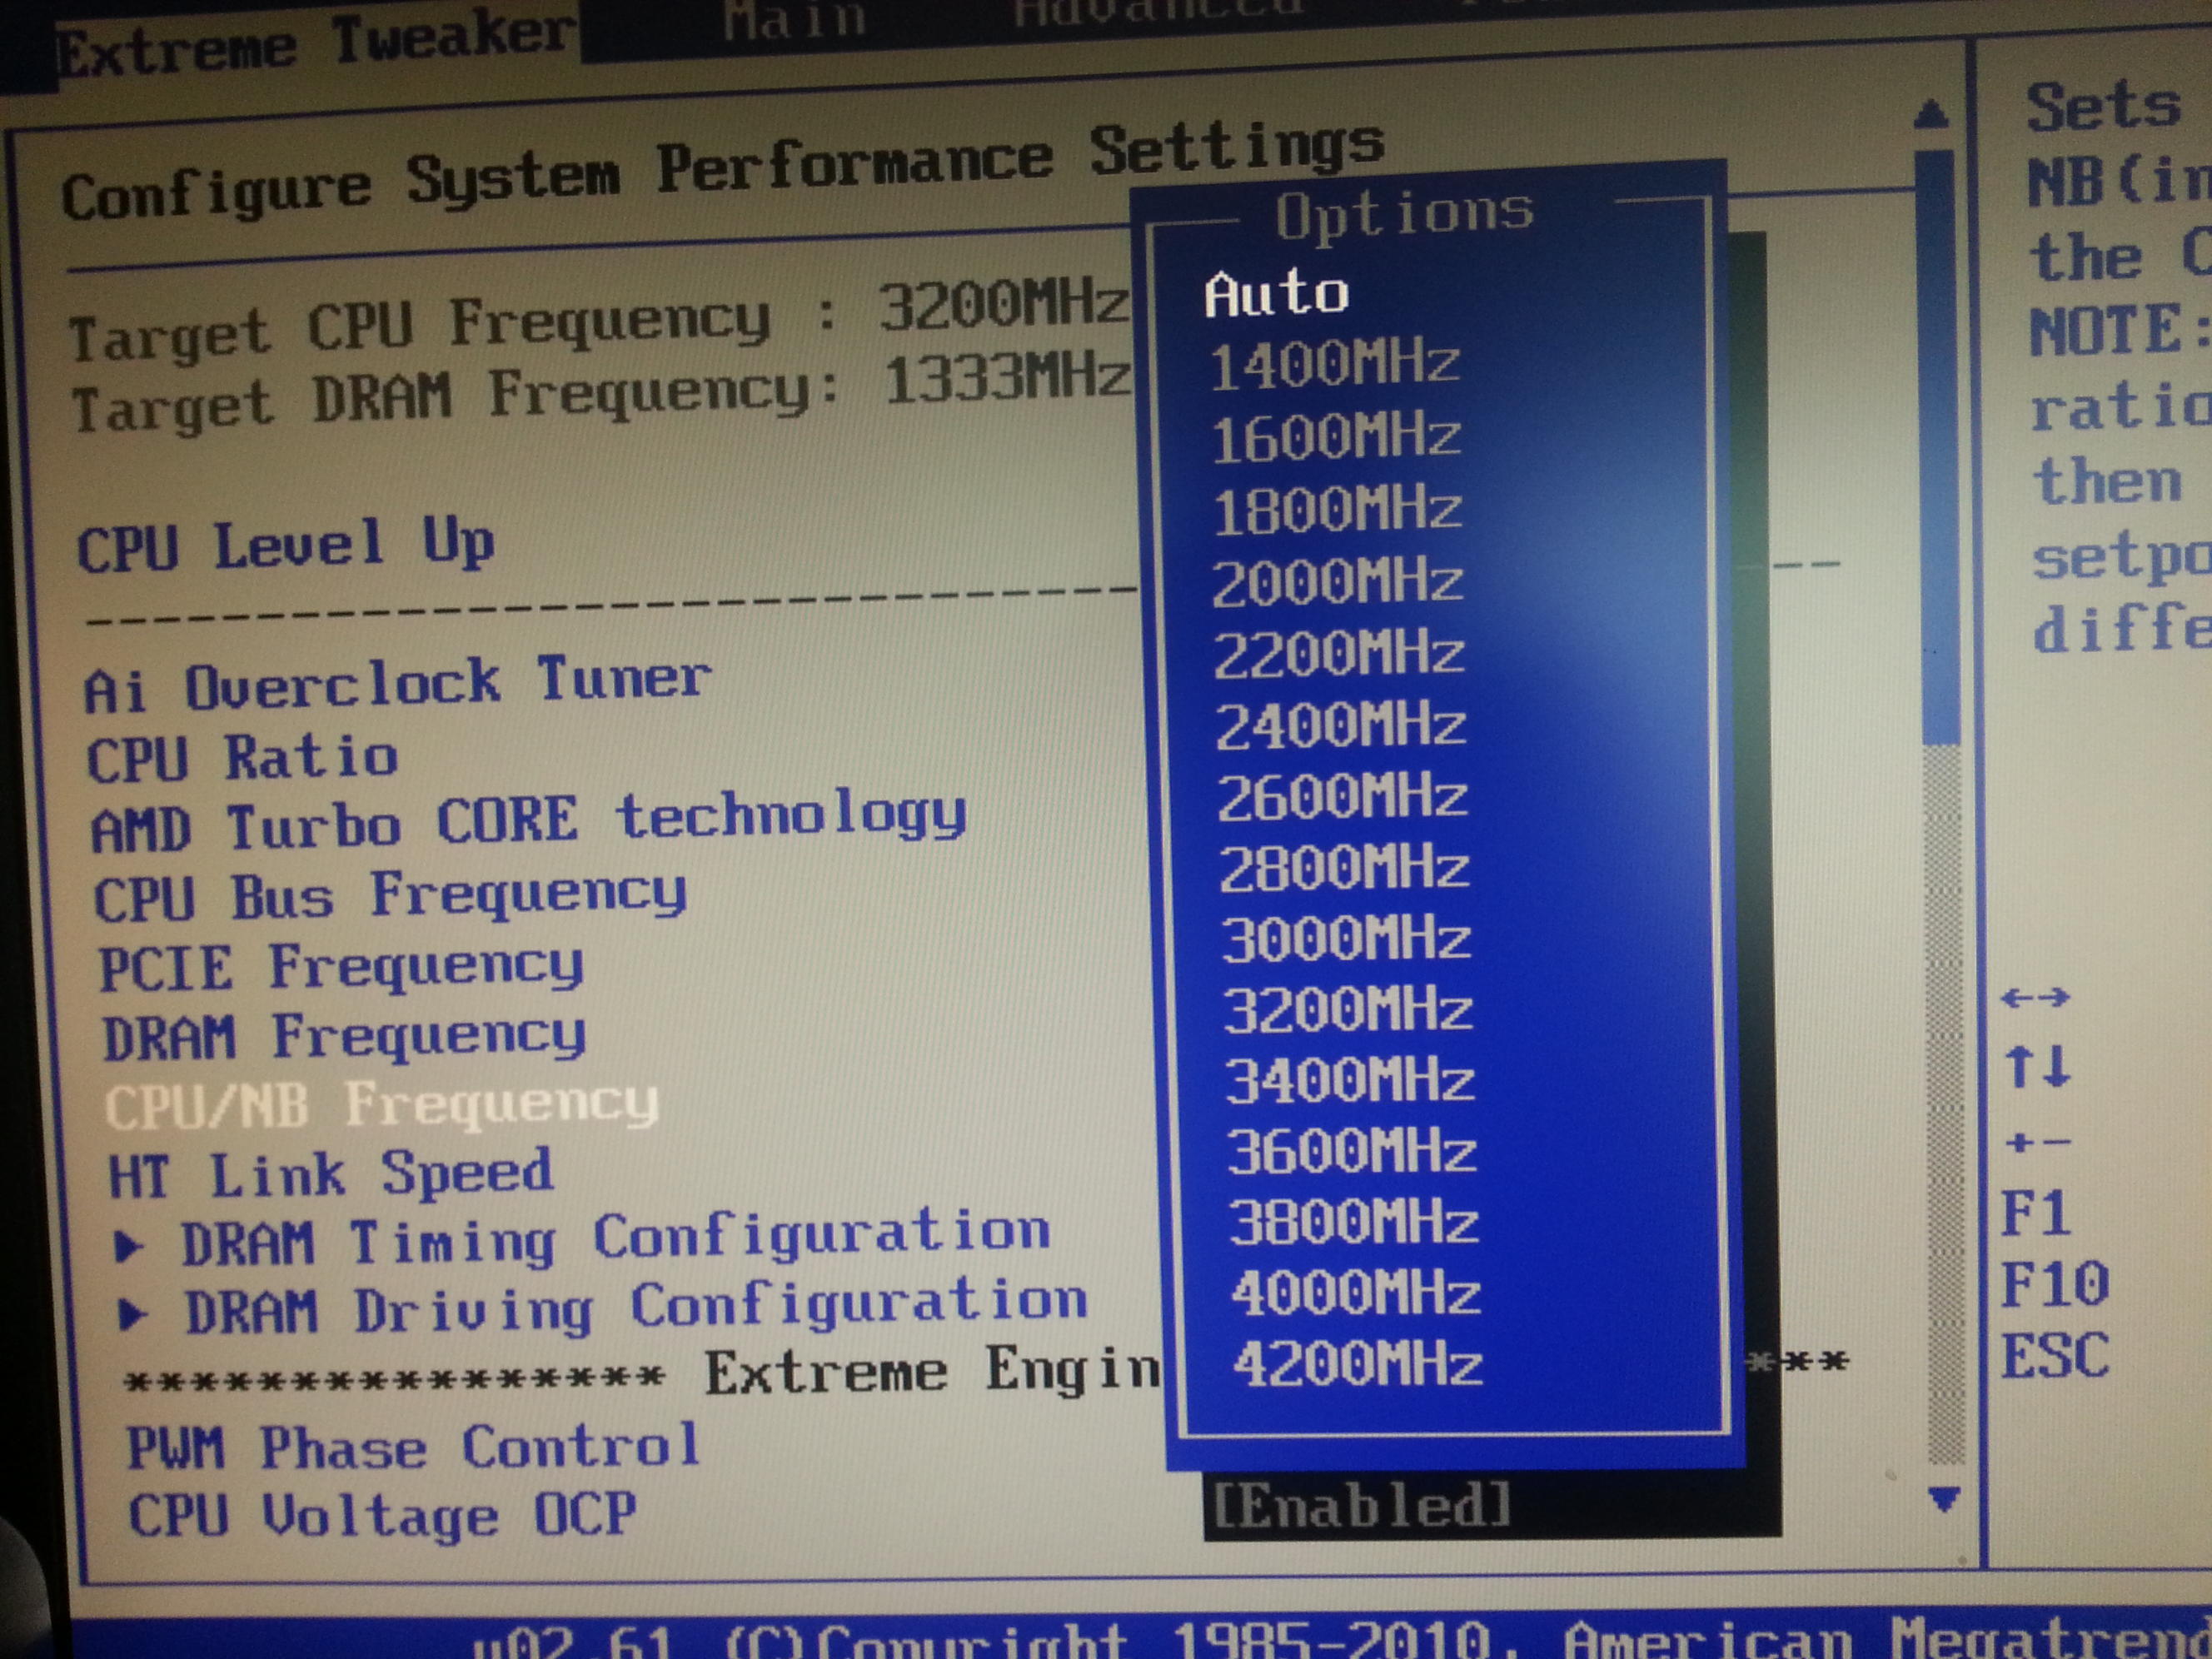Expand DRAM Driving Configuration submenu arrow
2212x1659 pixels.
(133, 1314)
